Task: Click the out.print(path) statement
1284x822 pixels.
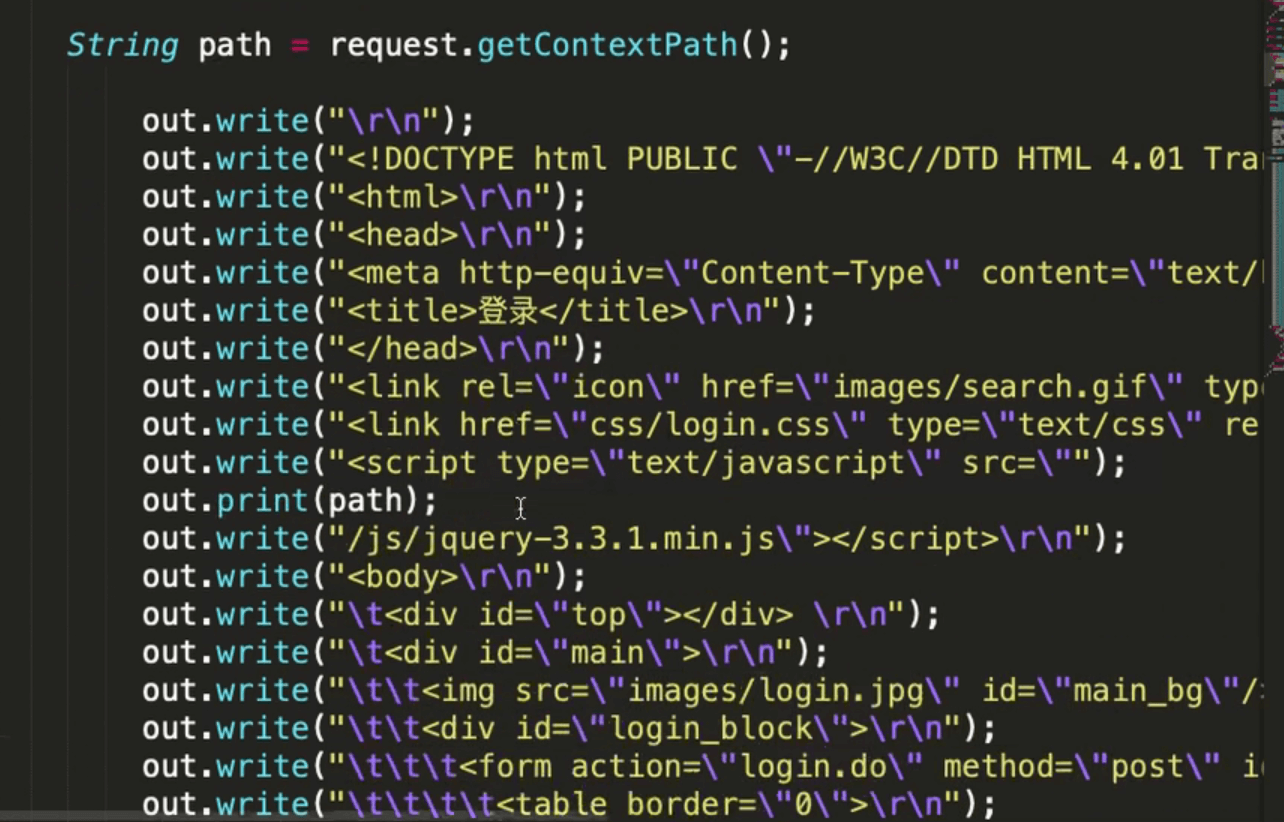Action: coord(290,501)
